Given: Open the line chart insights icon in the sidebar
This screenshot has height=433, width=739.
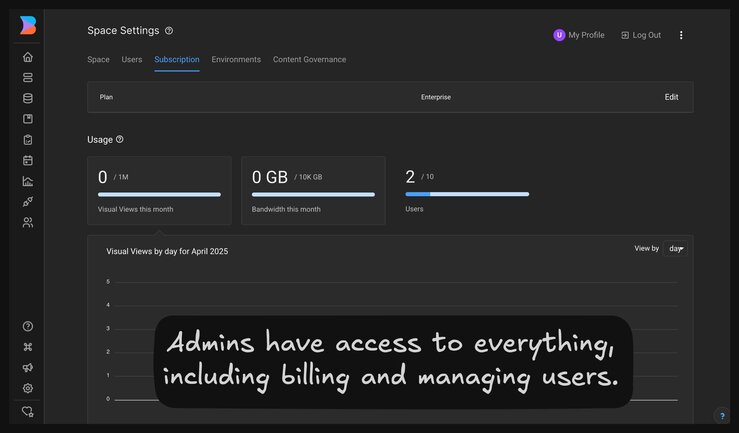Looking at the screenshot, I should (x=28, y=181).
